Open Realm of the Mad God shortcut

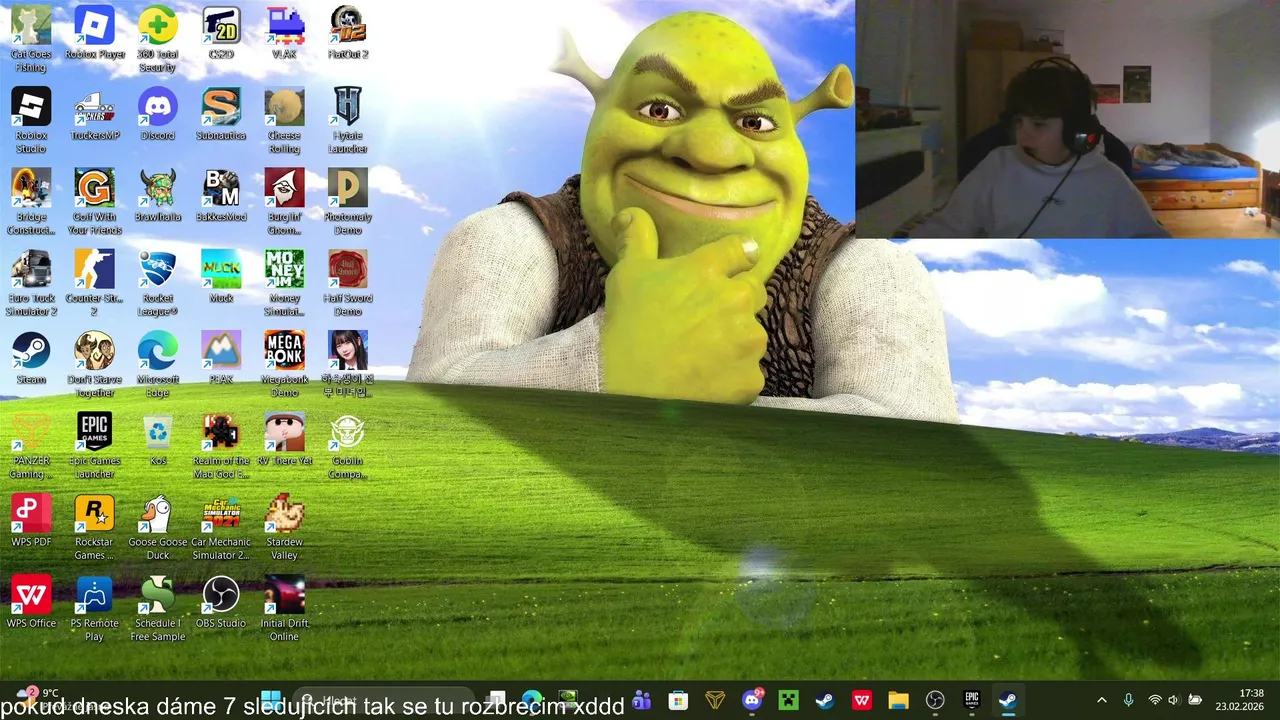221,446
